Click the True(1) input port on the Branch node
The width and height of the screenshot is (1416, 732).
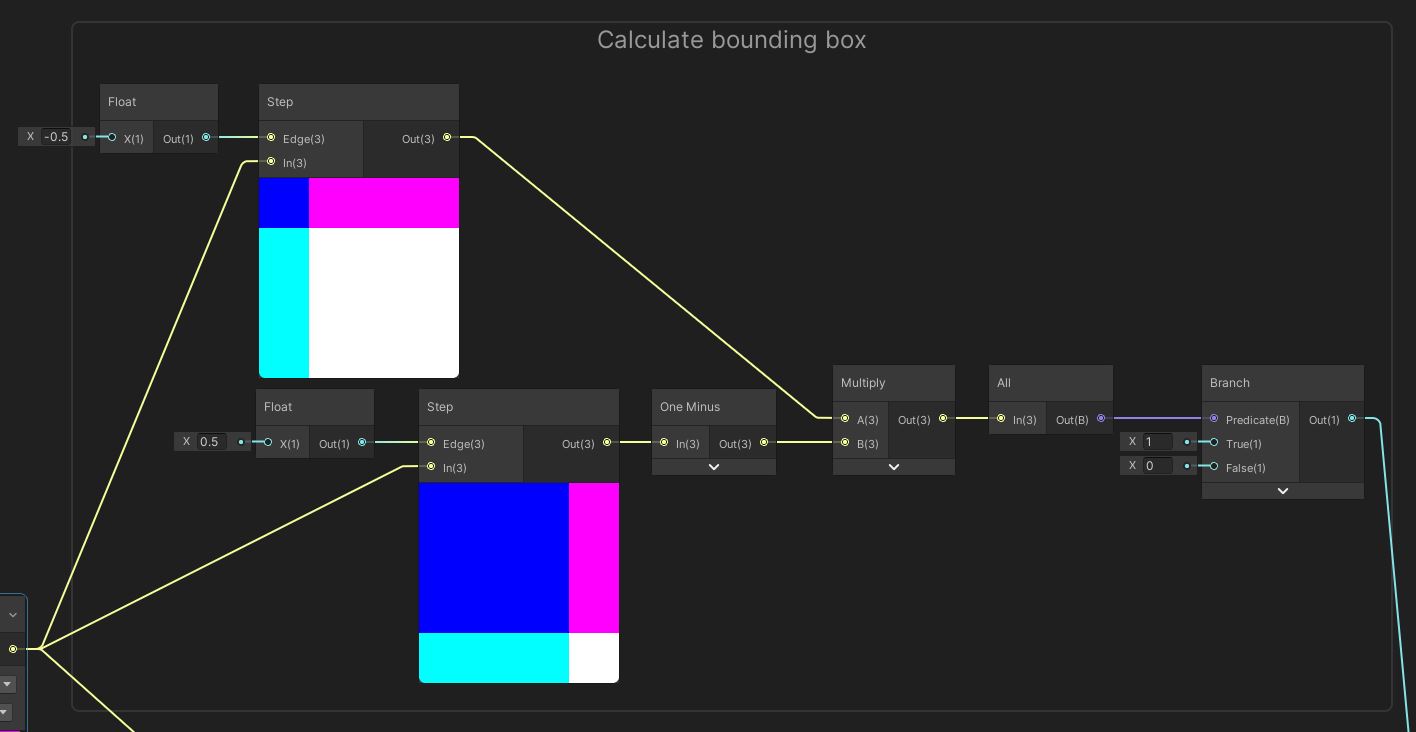[1213, 444]
